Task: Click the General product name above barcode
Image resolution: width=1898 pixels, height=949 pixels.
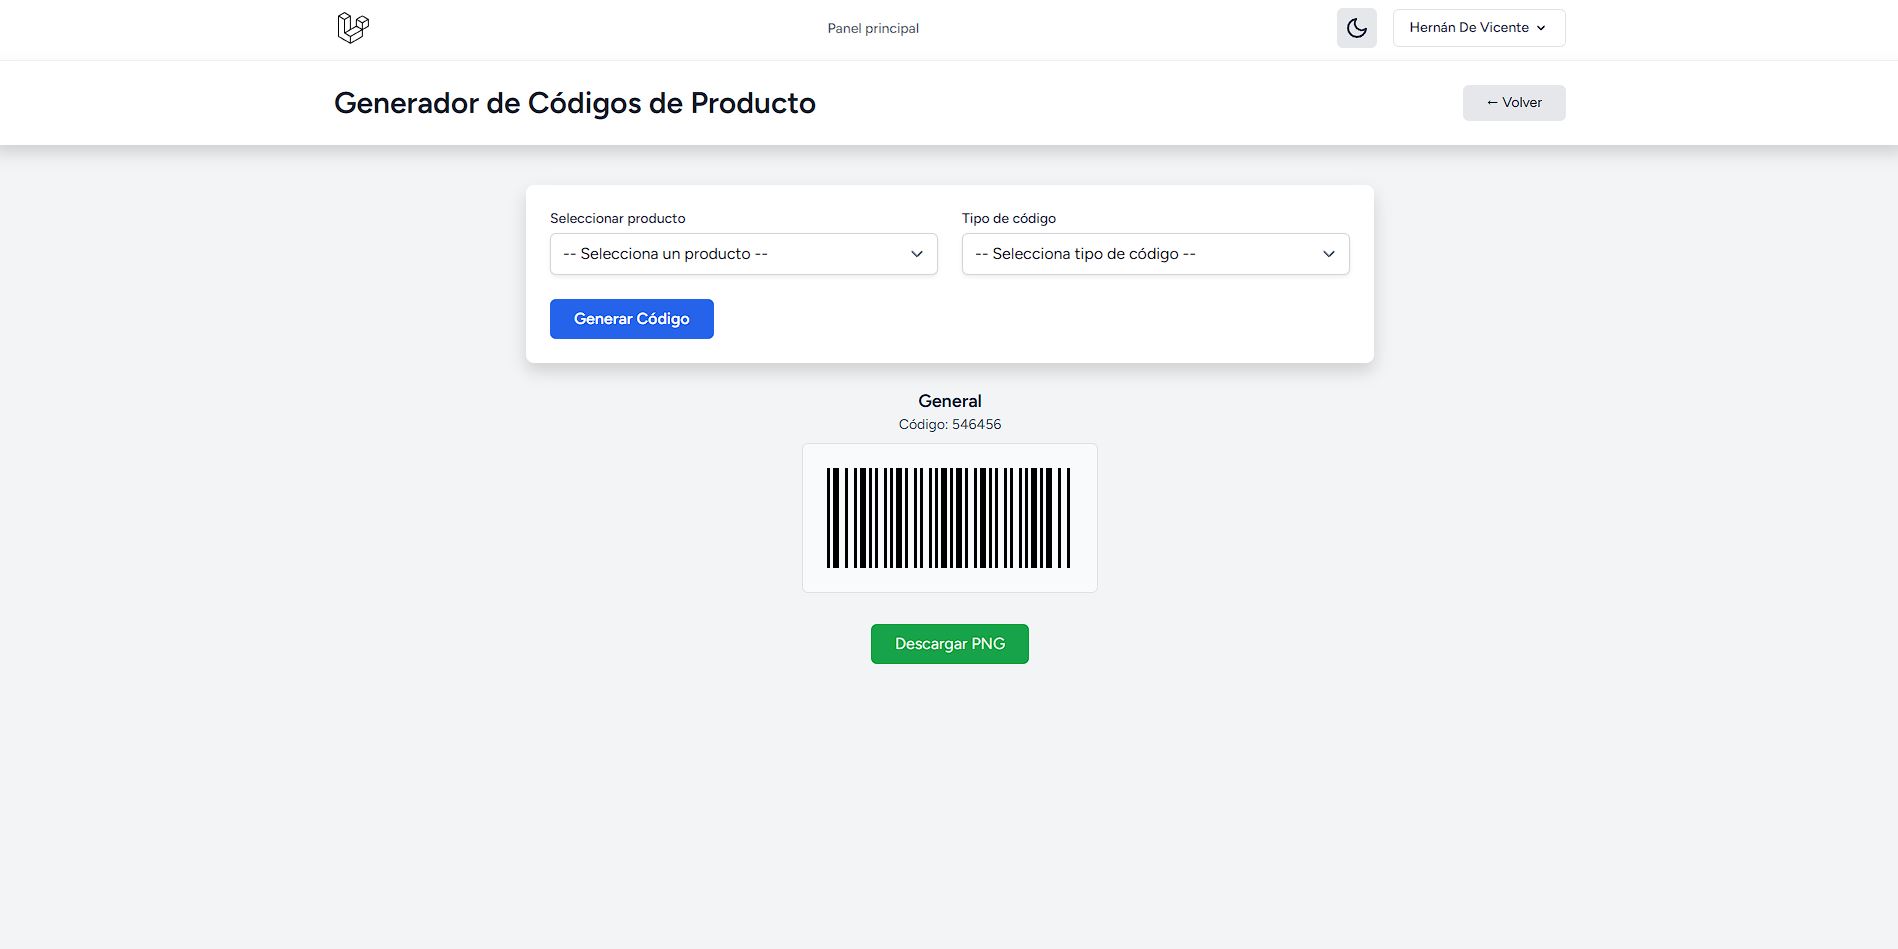Action: [950, 401]
